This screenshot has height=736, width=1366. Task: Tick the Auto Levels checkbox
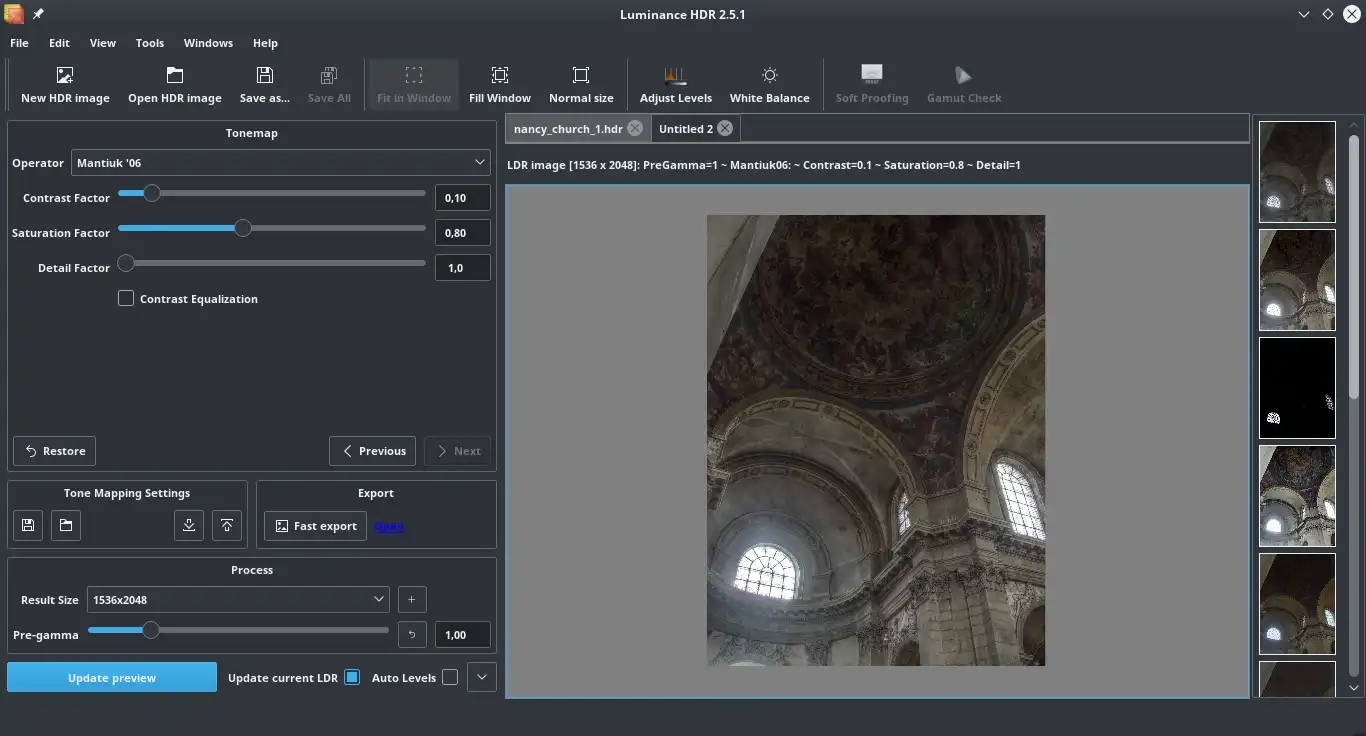(450, 677)
